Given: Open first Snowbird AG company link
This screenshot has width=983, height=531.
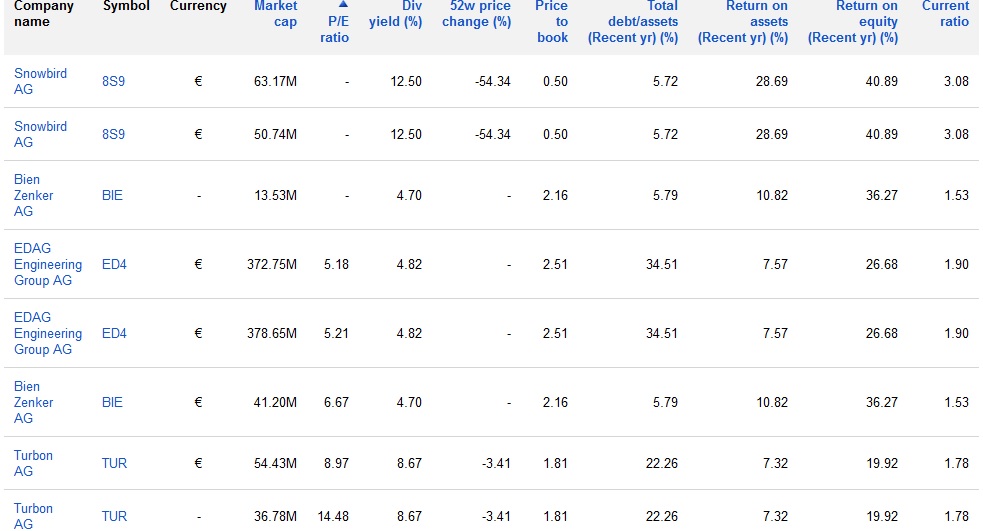Looking at the screenshot, I should (x=40, y=81).
